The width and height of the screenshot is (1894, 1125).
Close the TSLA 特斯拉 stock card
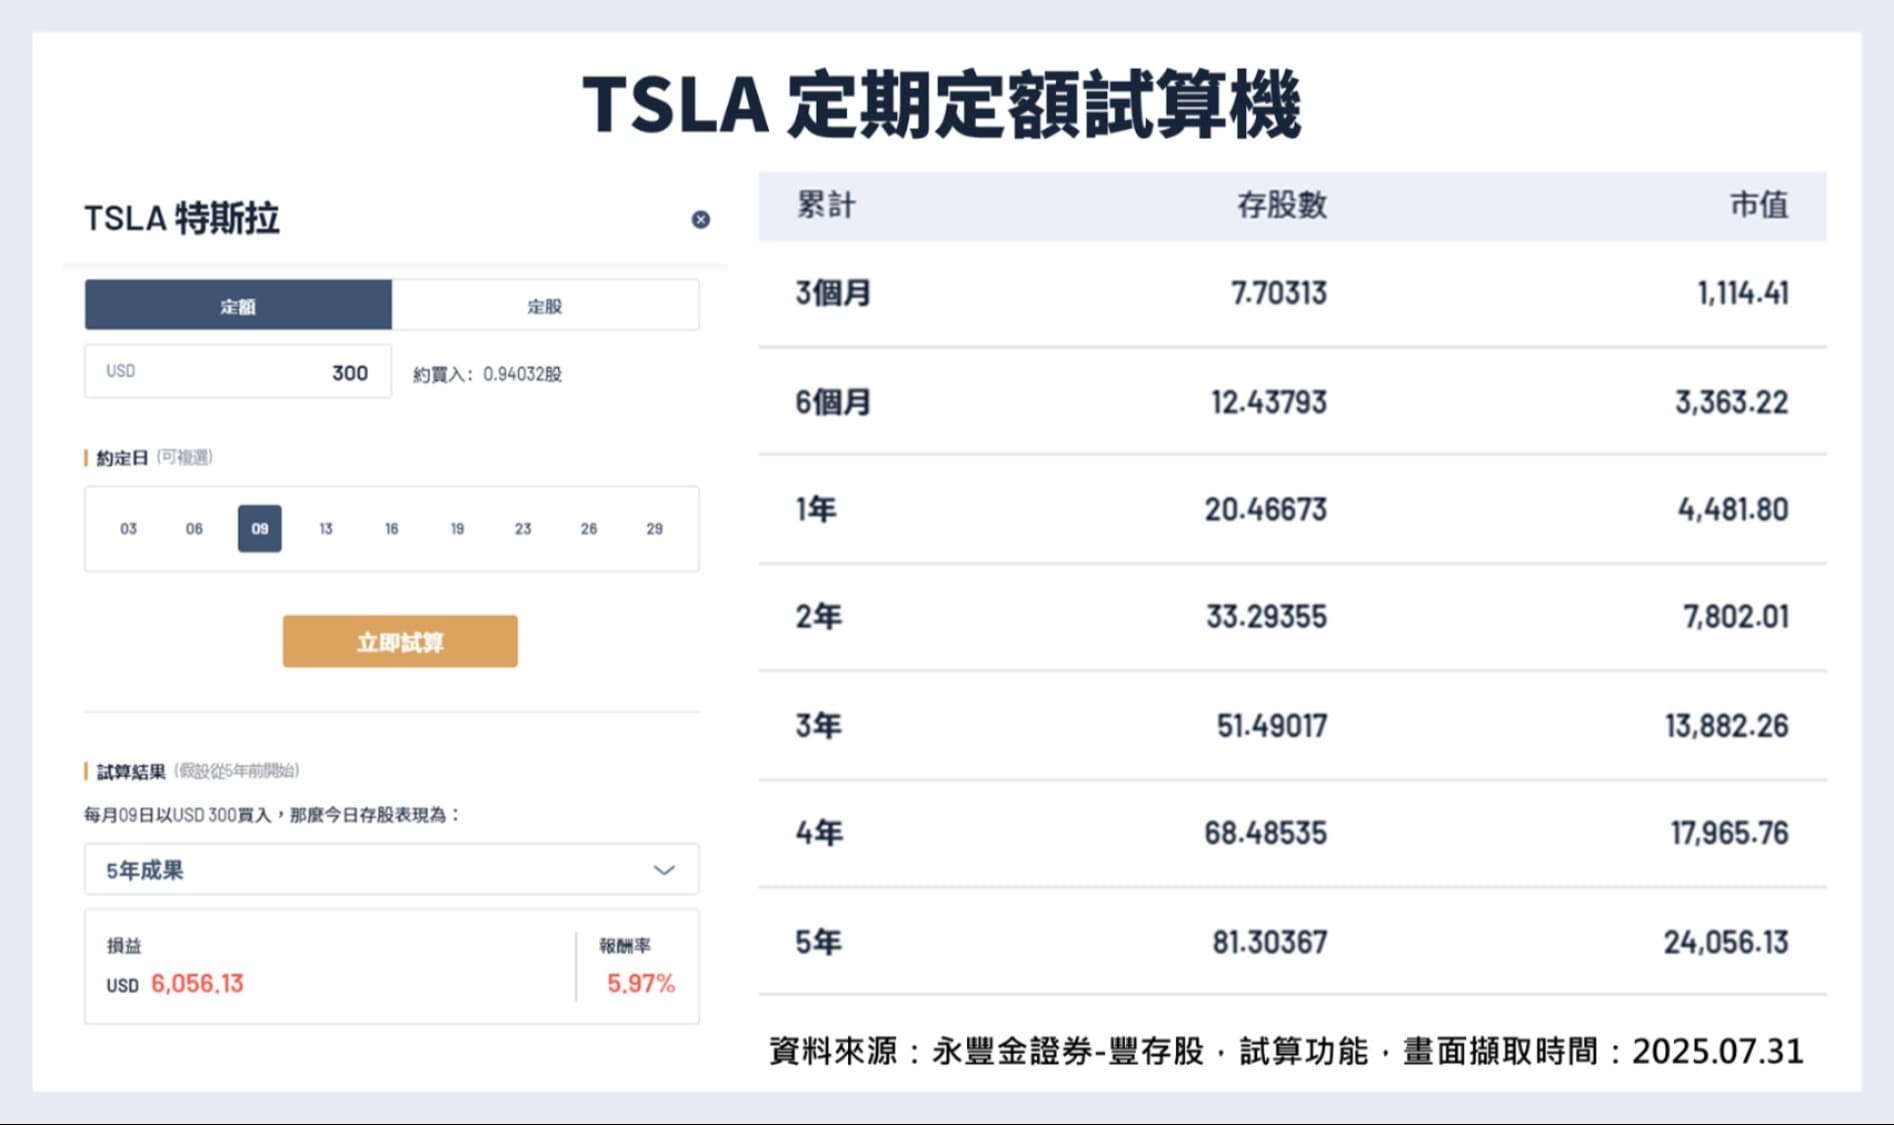click(x=700, y=220)
